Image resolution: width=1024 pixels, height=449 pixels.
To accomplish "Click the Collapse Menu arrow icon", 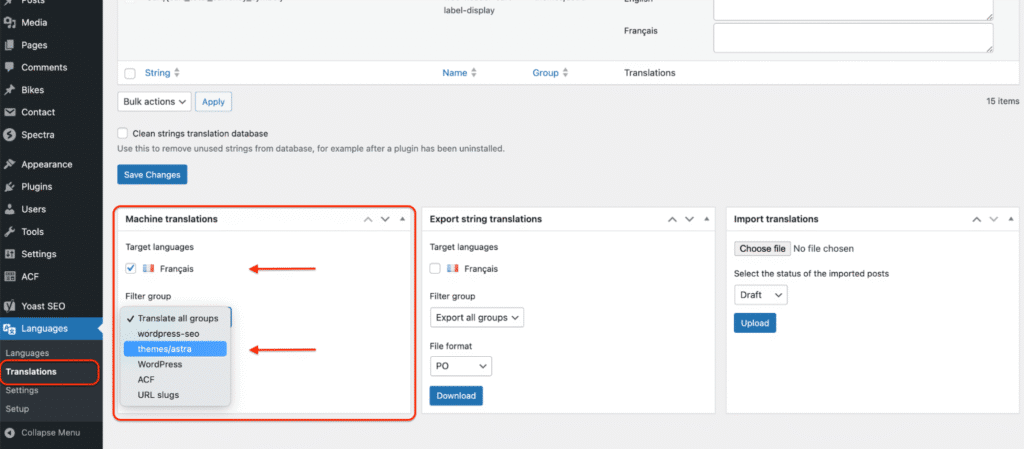I will pos(9,433).
